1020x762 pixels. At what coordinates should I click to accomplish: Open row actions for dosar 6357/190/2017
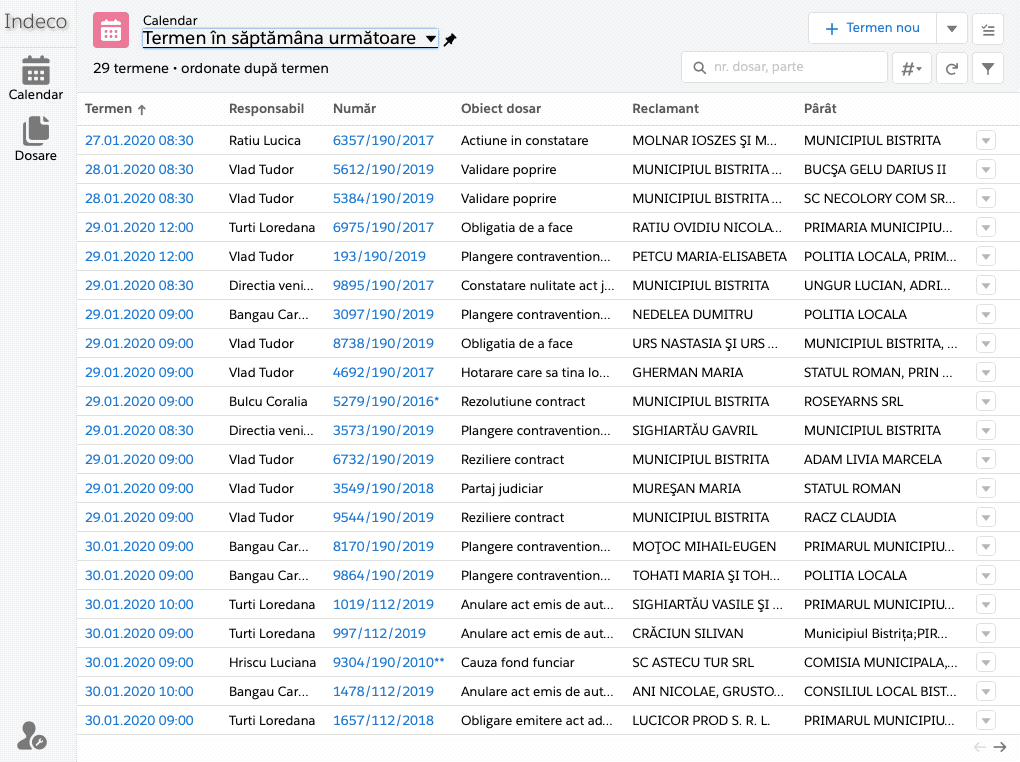click(x=985, y=141)
